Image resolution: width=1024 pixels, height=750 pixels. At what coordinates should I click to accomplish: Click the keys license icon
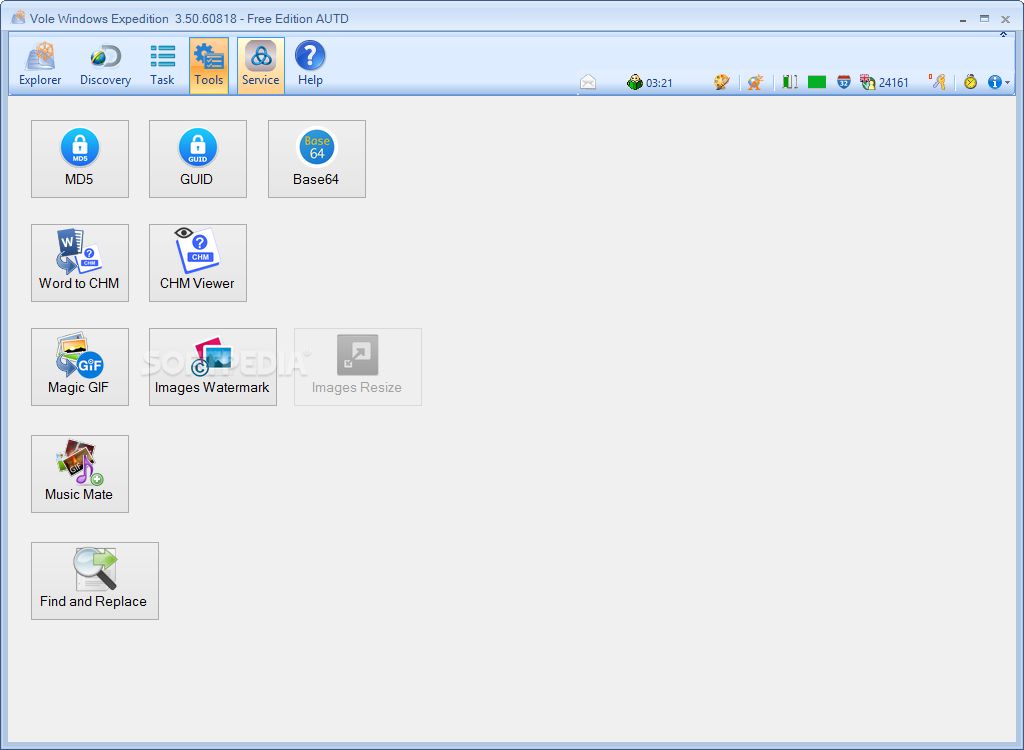tap(938, 82)
